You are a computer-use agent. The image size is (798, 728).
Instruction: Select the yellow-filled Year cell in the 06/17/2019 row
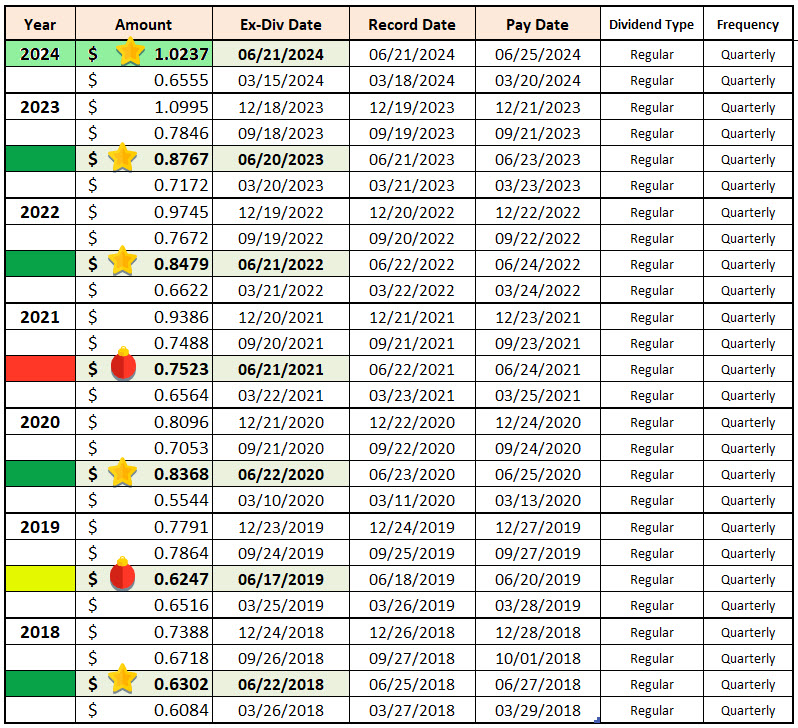(x=40, y=579)
